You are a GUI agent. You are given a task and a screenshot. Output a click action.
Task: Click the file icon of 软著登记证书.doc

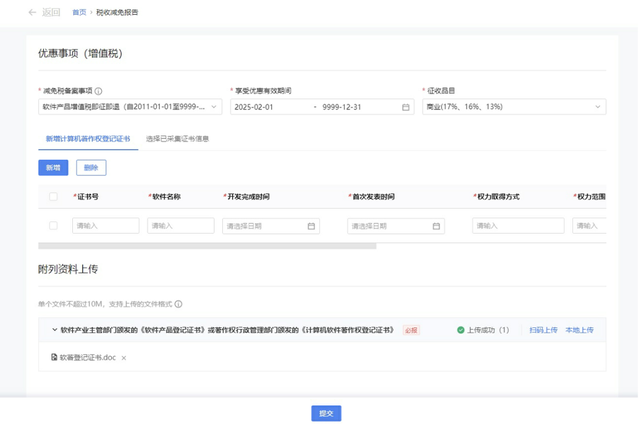click(54, 357)
